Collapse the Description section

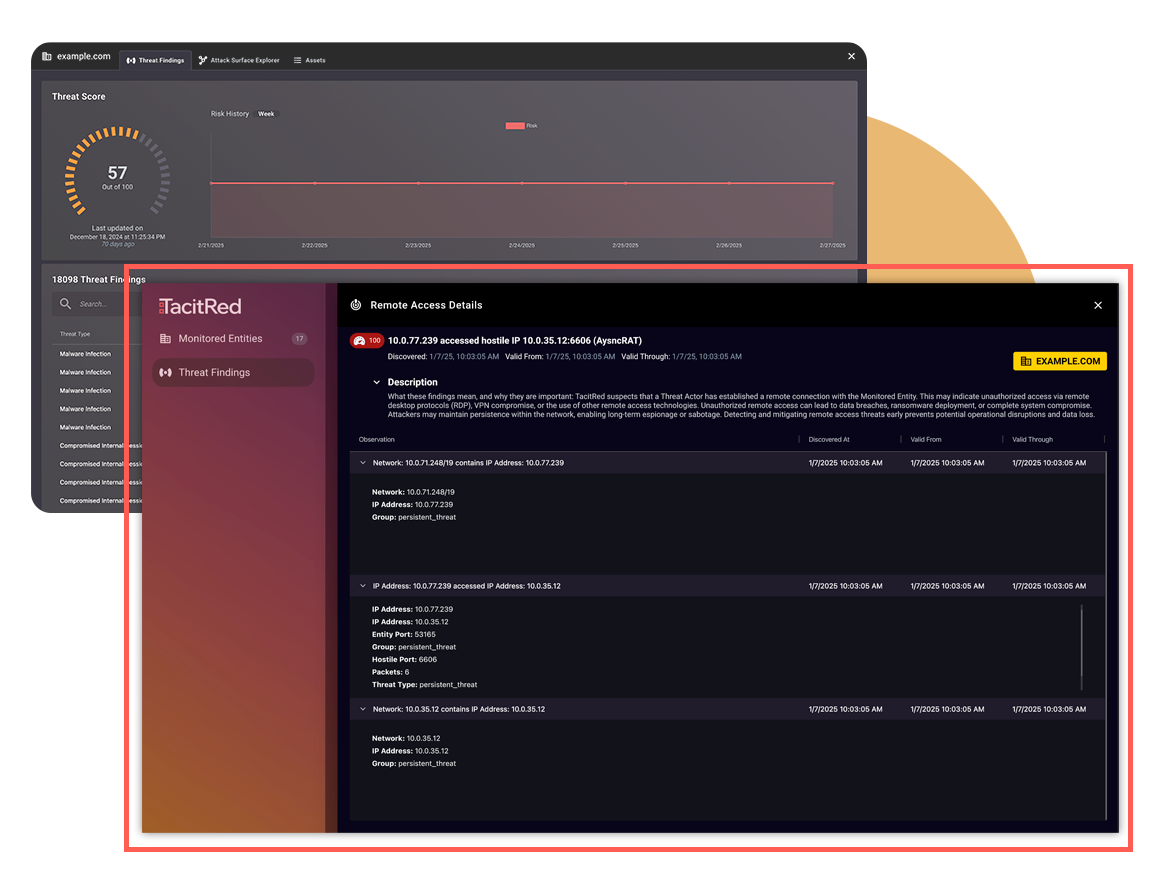tap(377, 382)
